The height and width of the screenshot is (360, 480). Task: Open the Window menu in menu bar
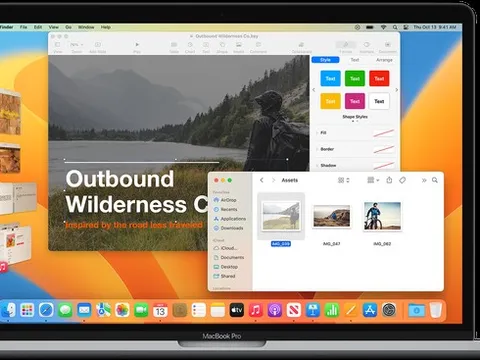point(86,27)
